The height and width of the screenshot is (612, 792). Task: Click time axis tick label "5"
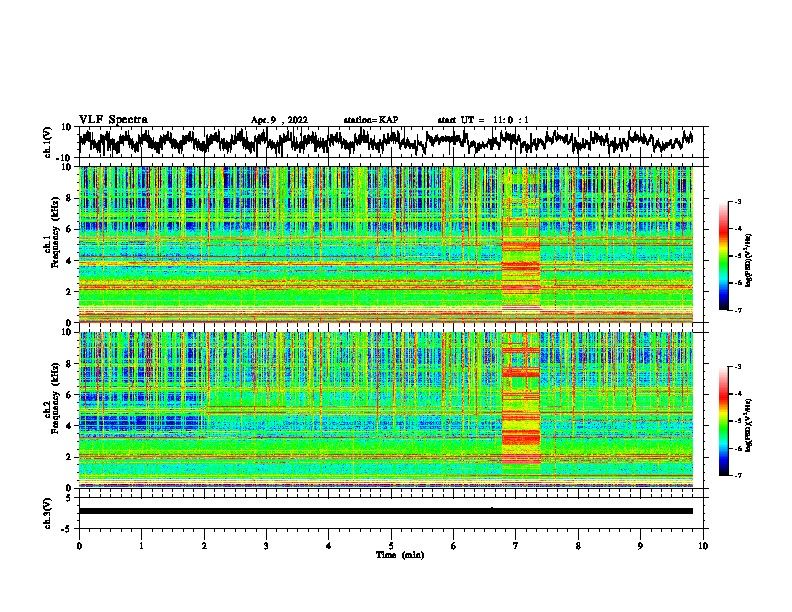pyautogui.click(x=391, y=546)
